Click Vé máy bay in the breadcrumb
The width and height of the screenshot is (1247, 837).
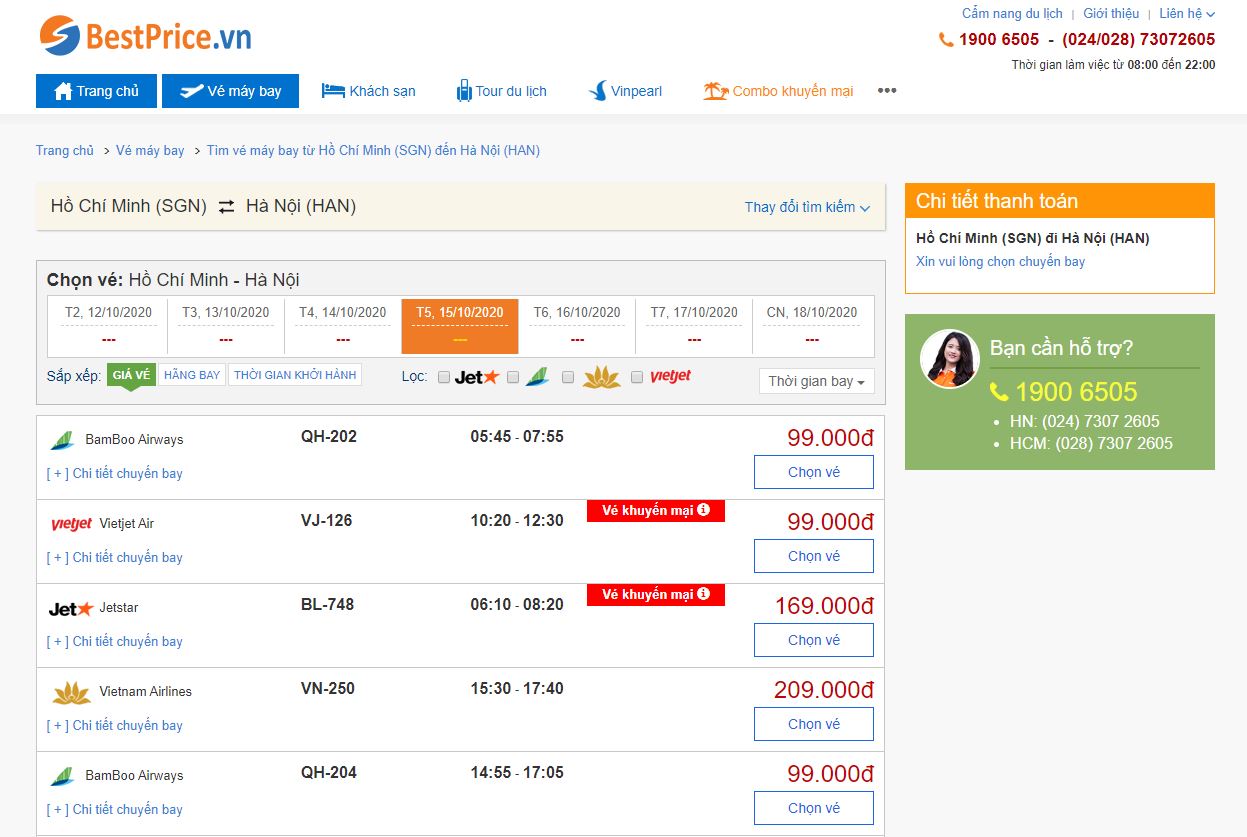[x=150, y=150]
